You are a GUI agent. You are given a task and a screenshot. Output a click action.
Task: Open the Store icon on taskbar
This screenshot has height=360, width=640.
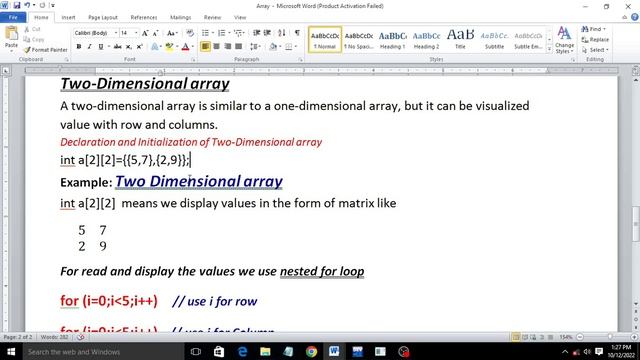coord(219,351)
